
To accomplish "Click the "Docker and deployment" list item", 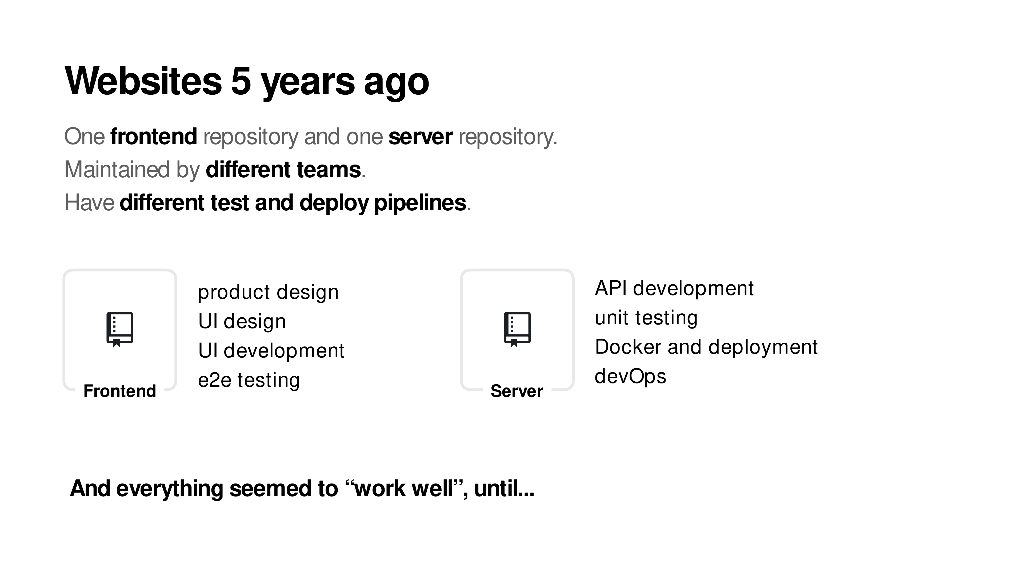I will 706,347.
